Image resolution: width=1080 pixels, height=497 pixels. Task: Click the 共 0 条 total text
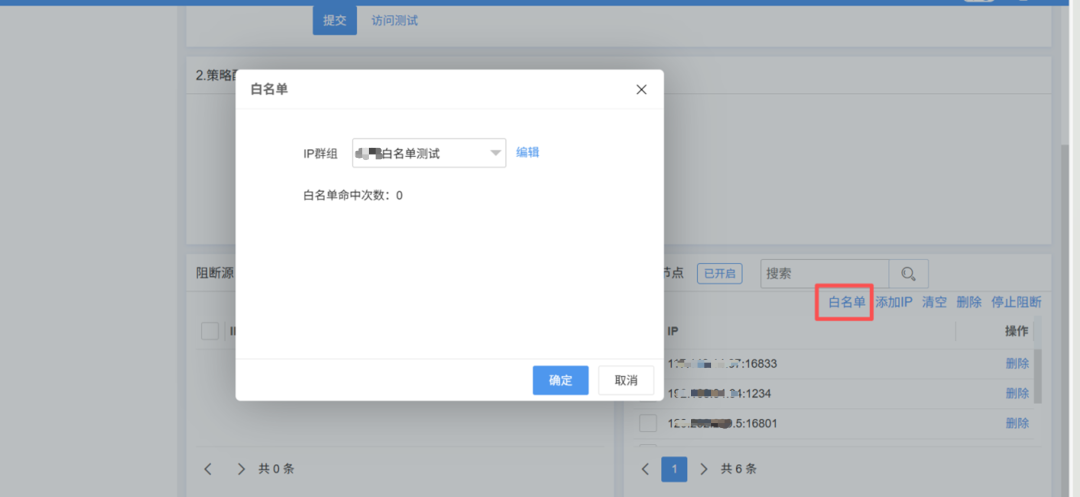point(276,469)
